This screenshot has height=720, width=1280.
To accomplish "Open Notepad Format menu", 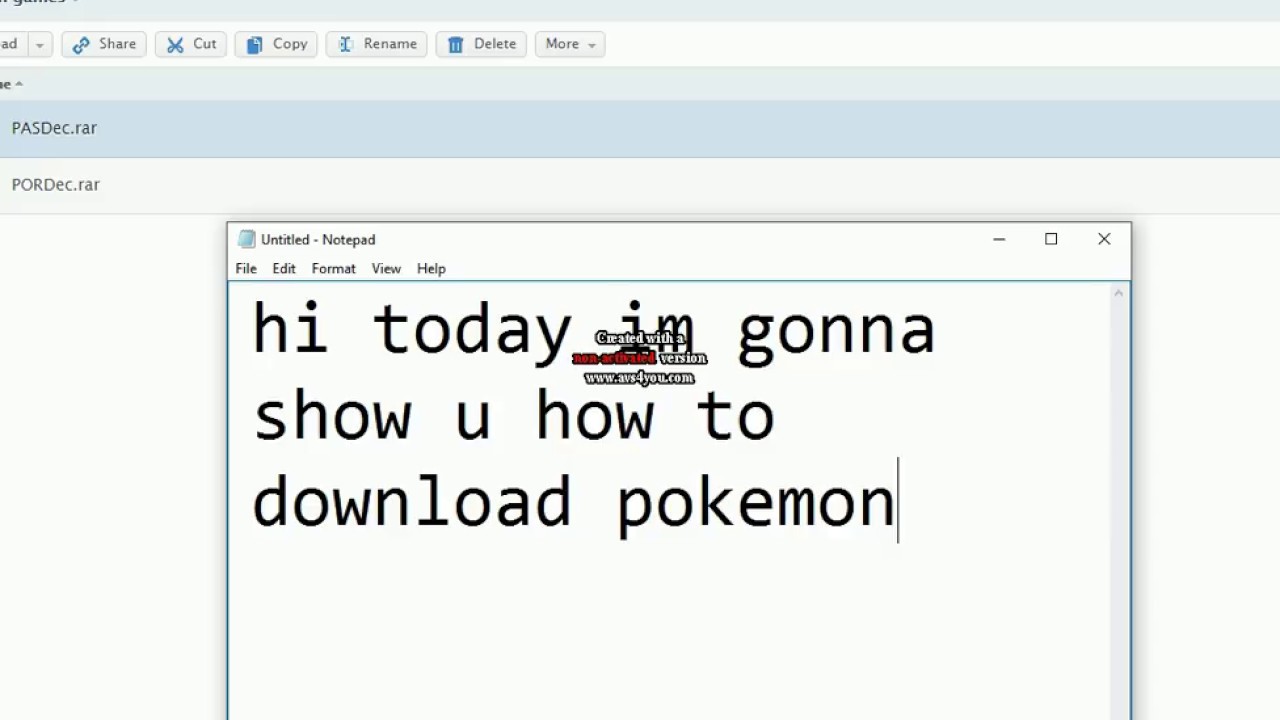I will click(333, 268).
